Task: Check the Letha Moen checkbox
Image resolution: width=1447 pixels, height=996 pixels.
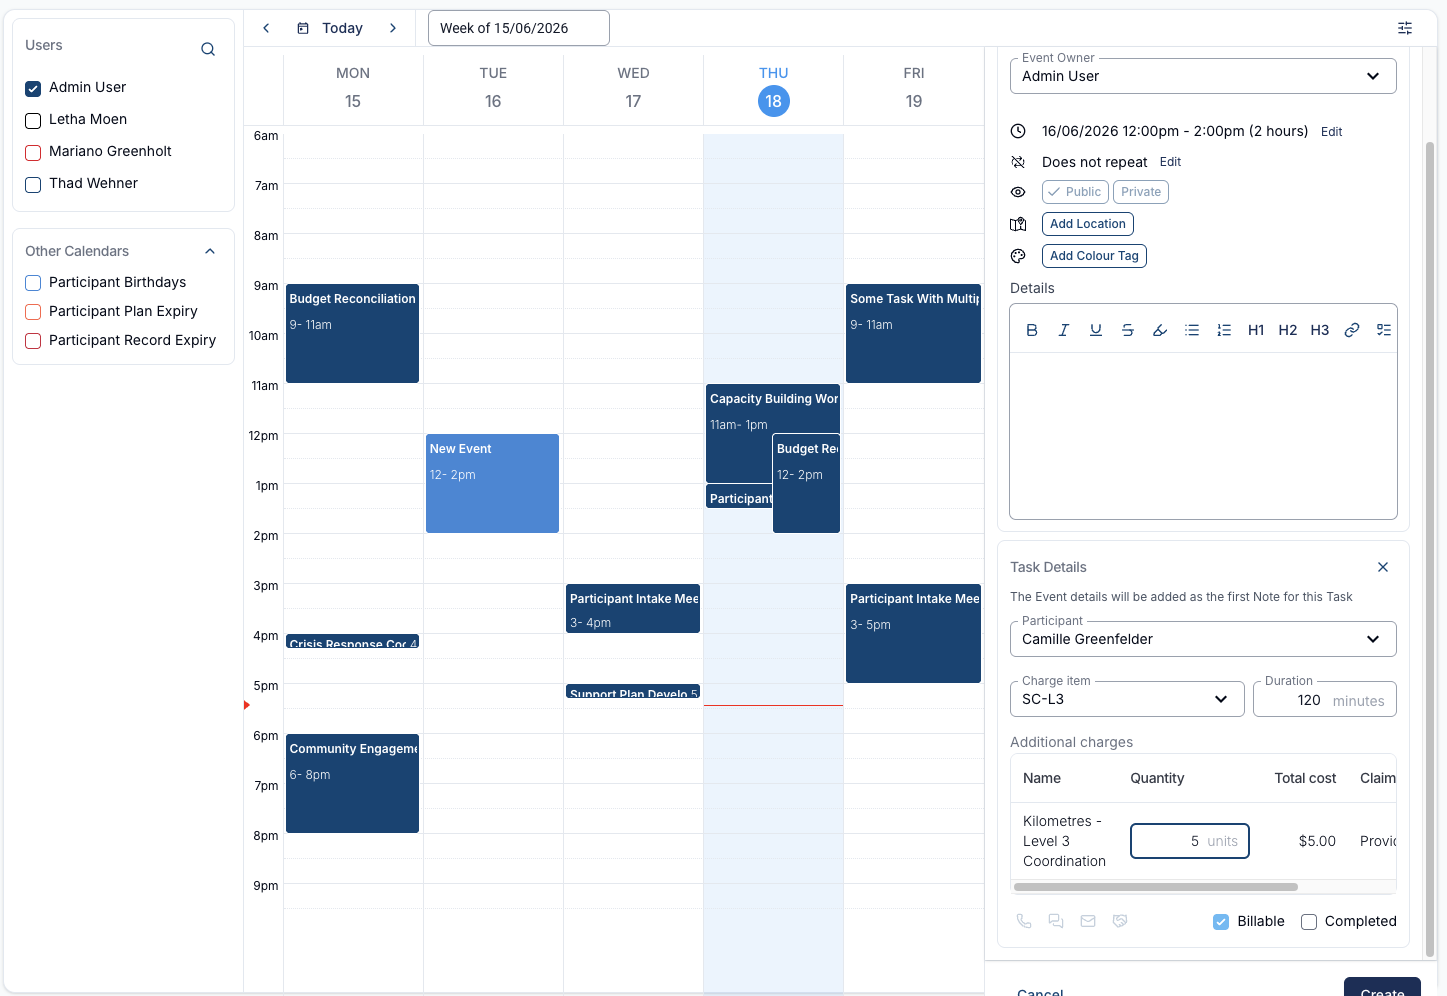Action: [33, 120]
